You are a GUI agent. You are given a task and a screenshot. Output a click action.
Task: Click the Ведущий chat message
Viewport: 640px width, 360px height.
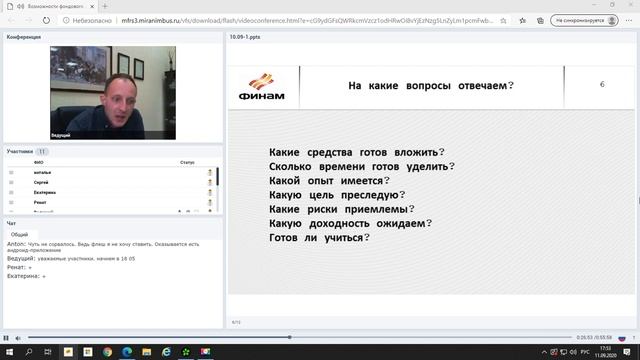point(71,258)
